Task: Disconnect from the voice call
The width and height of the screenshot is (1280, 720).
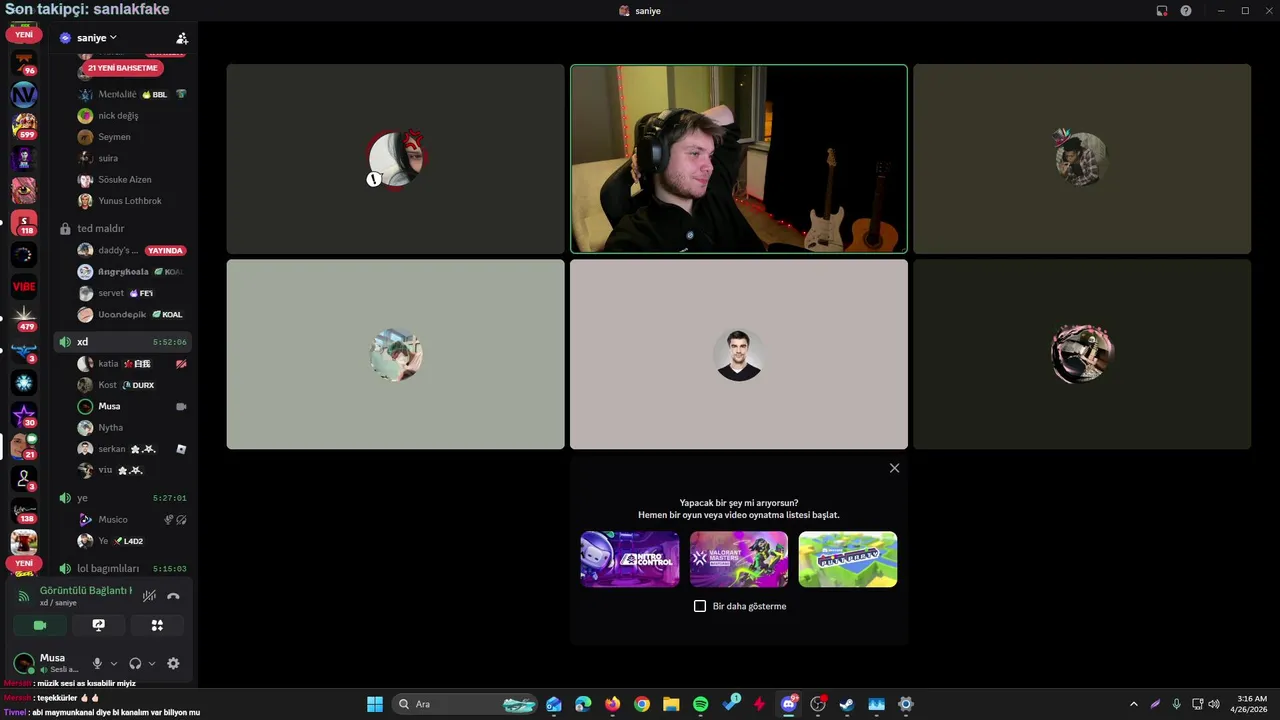Action: [x=173, y=596]
